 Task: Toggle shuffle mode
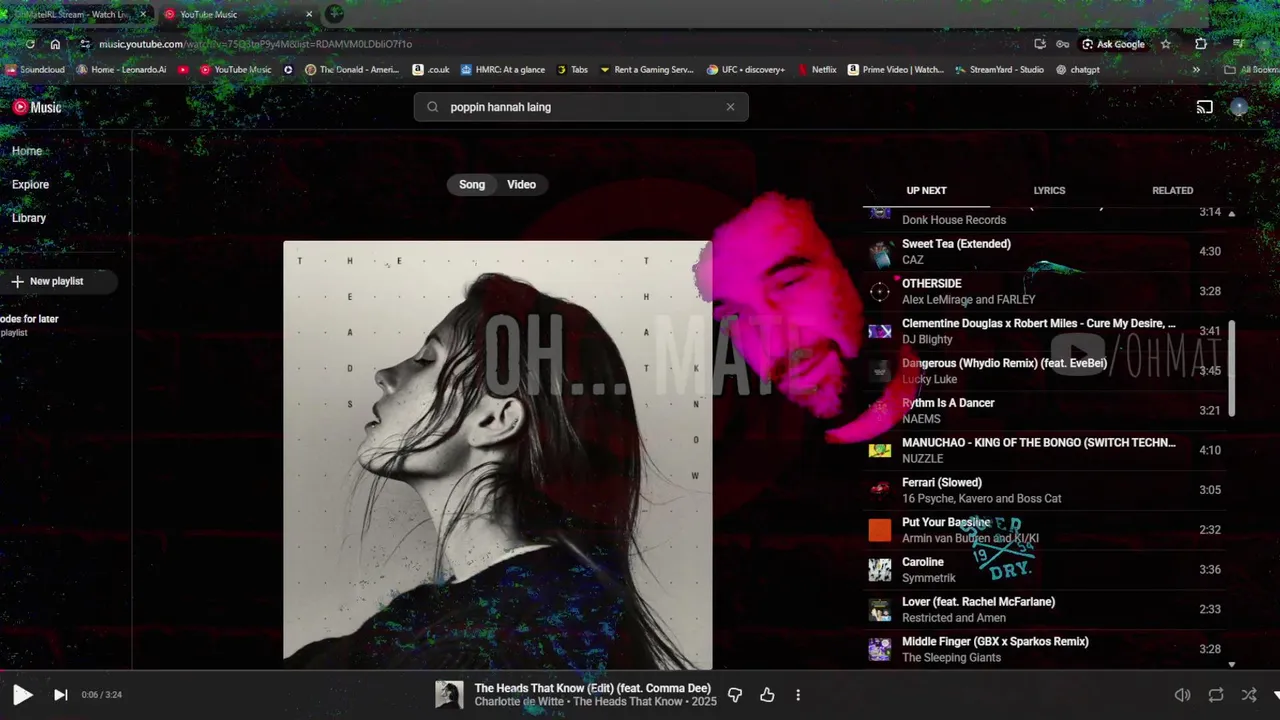[1249, 695]
